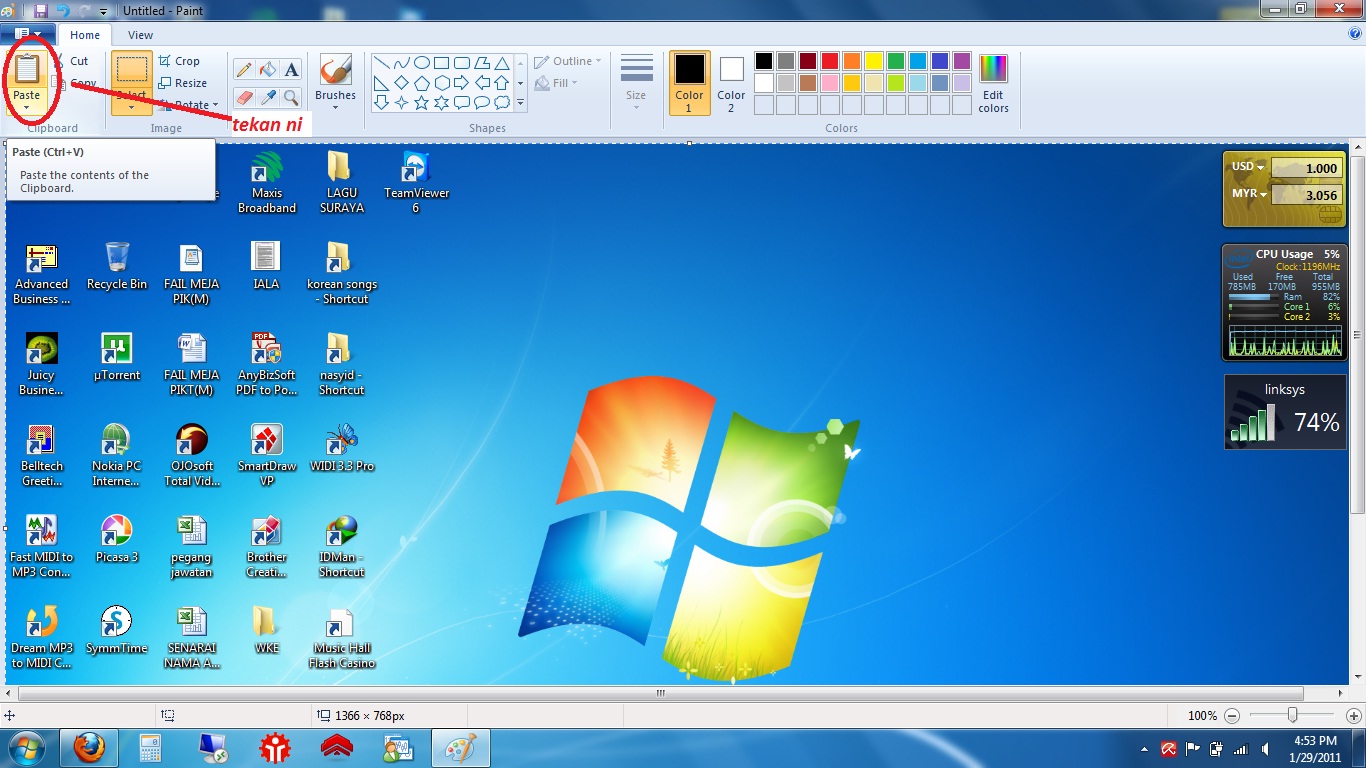
Task: Choose the purple color swatch
Action: (x=961, y=62)
